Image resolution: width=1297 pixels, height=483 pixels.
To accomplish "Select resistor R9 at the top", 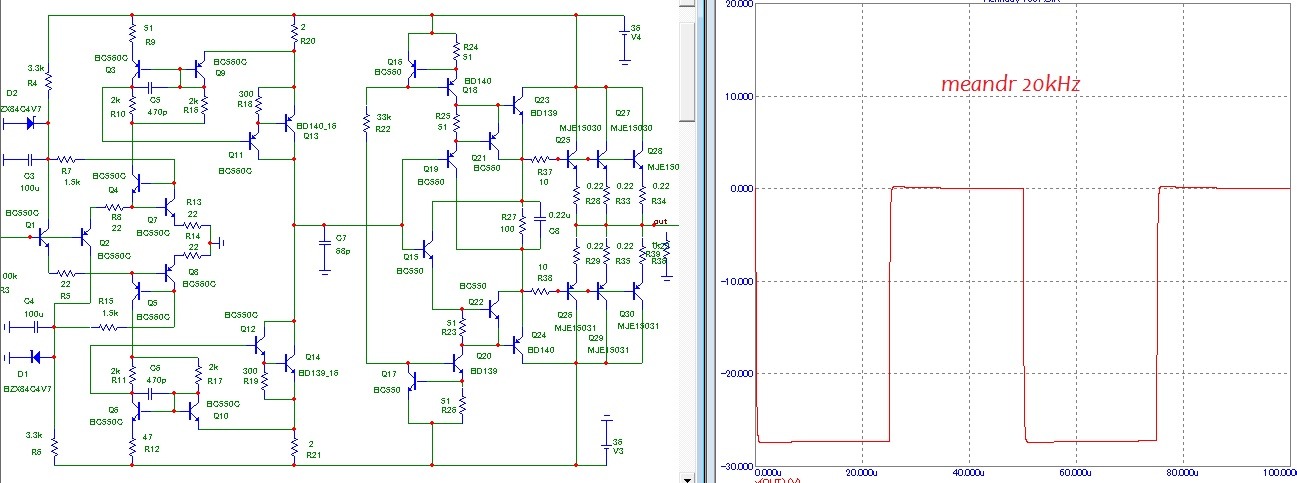I will tap(132, 35).
